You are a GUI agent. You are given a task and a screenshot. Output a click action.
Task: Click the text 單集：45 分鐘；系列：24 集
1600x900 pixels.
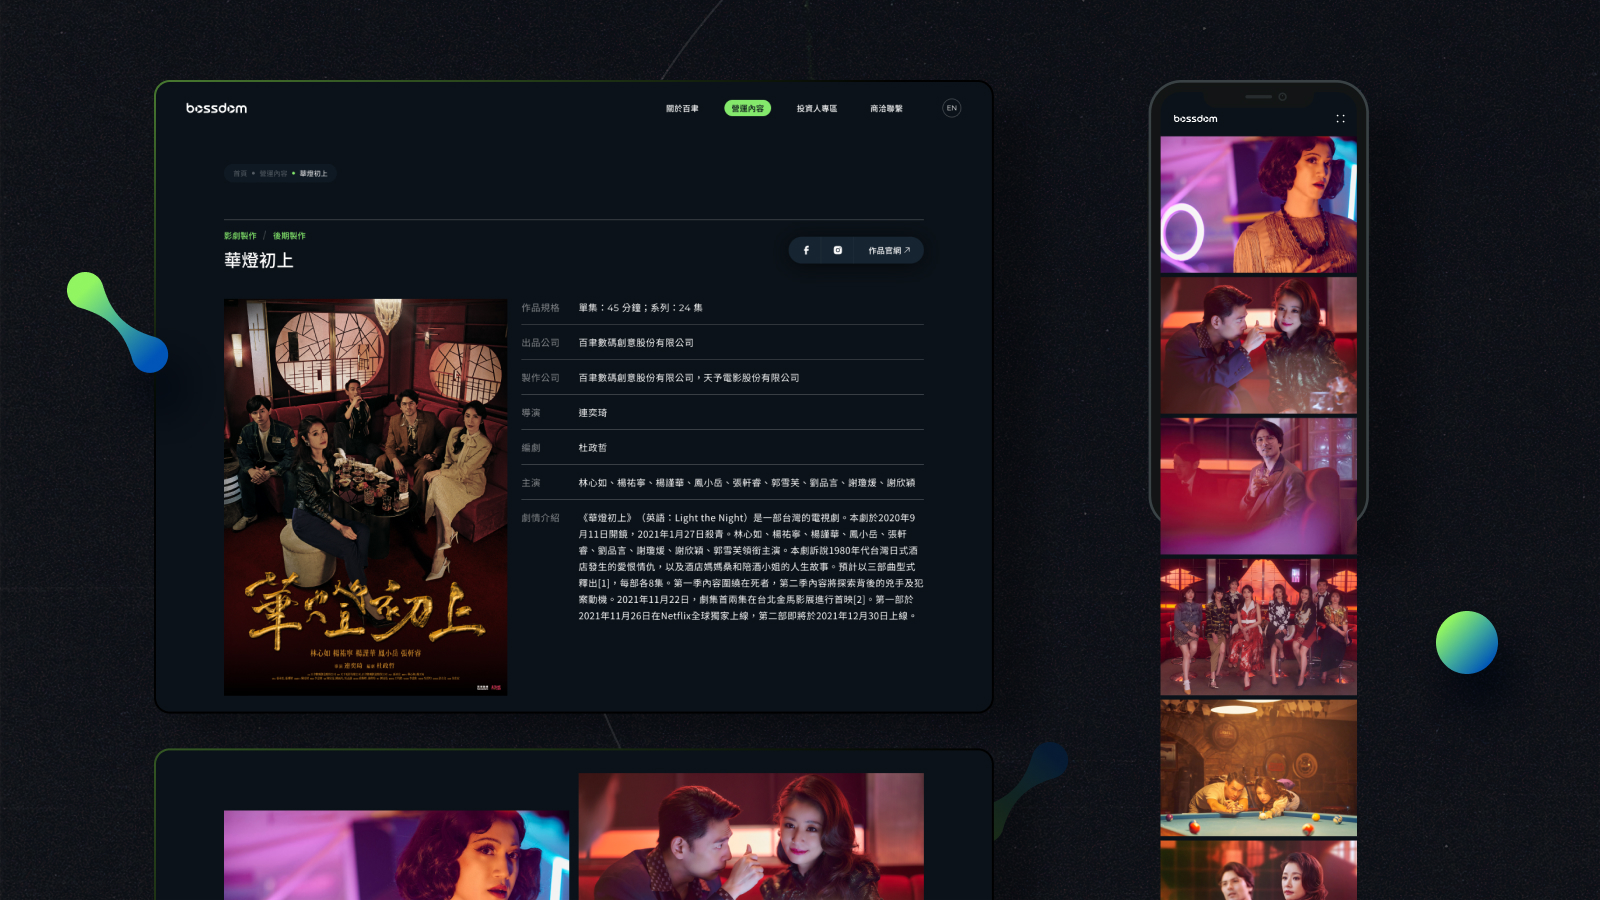coord(640,308)
